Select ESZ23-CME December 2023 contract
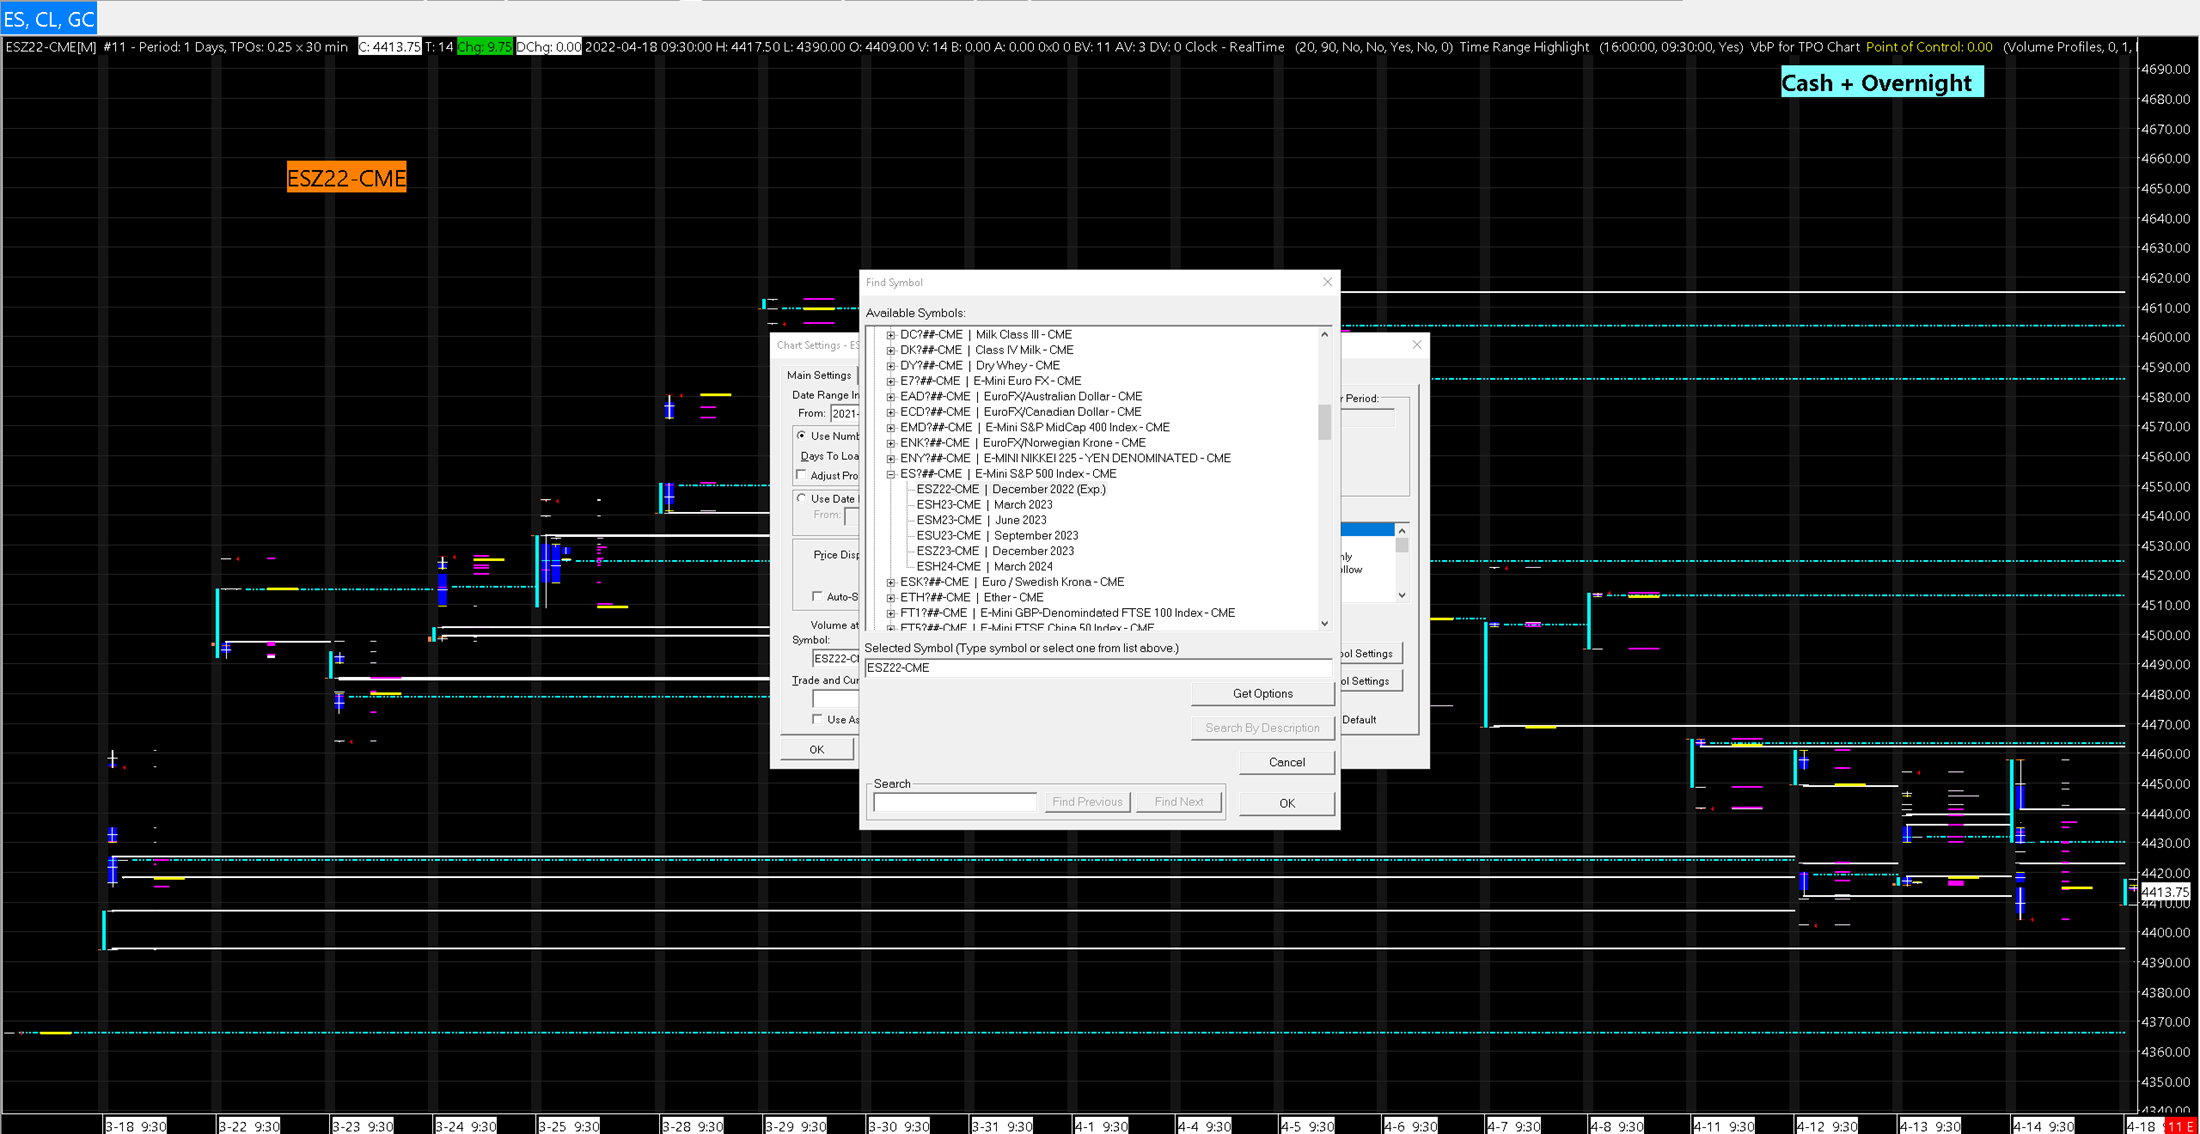The width and height of the screenshot is (2200, 1134). [994, 551]
